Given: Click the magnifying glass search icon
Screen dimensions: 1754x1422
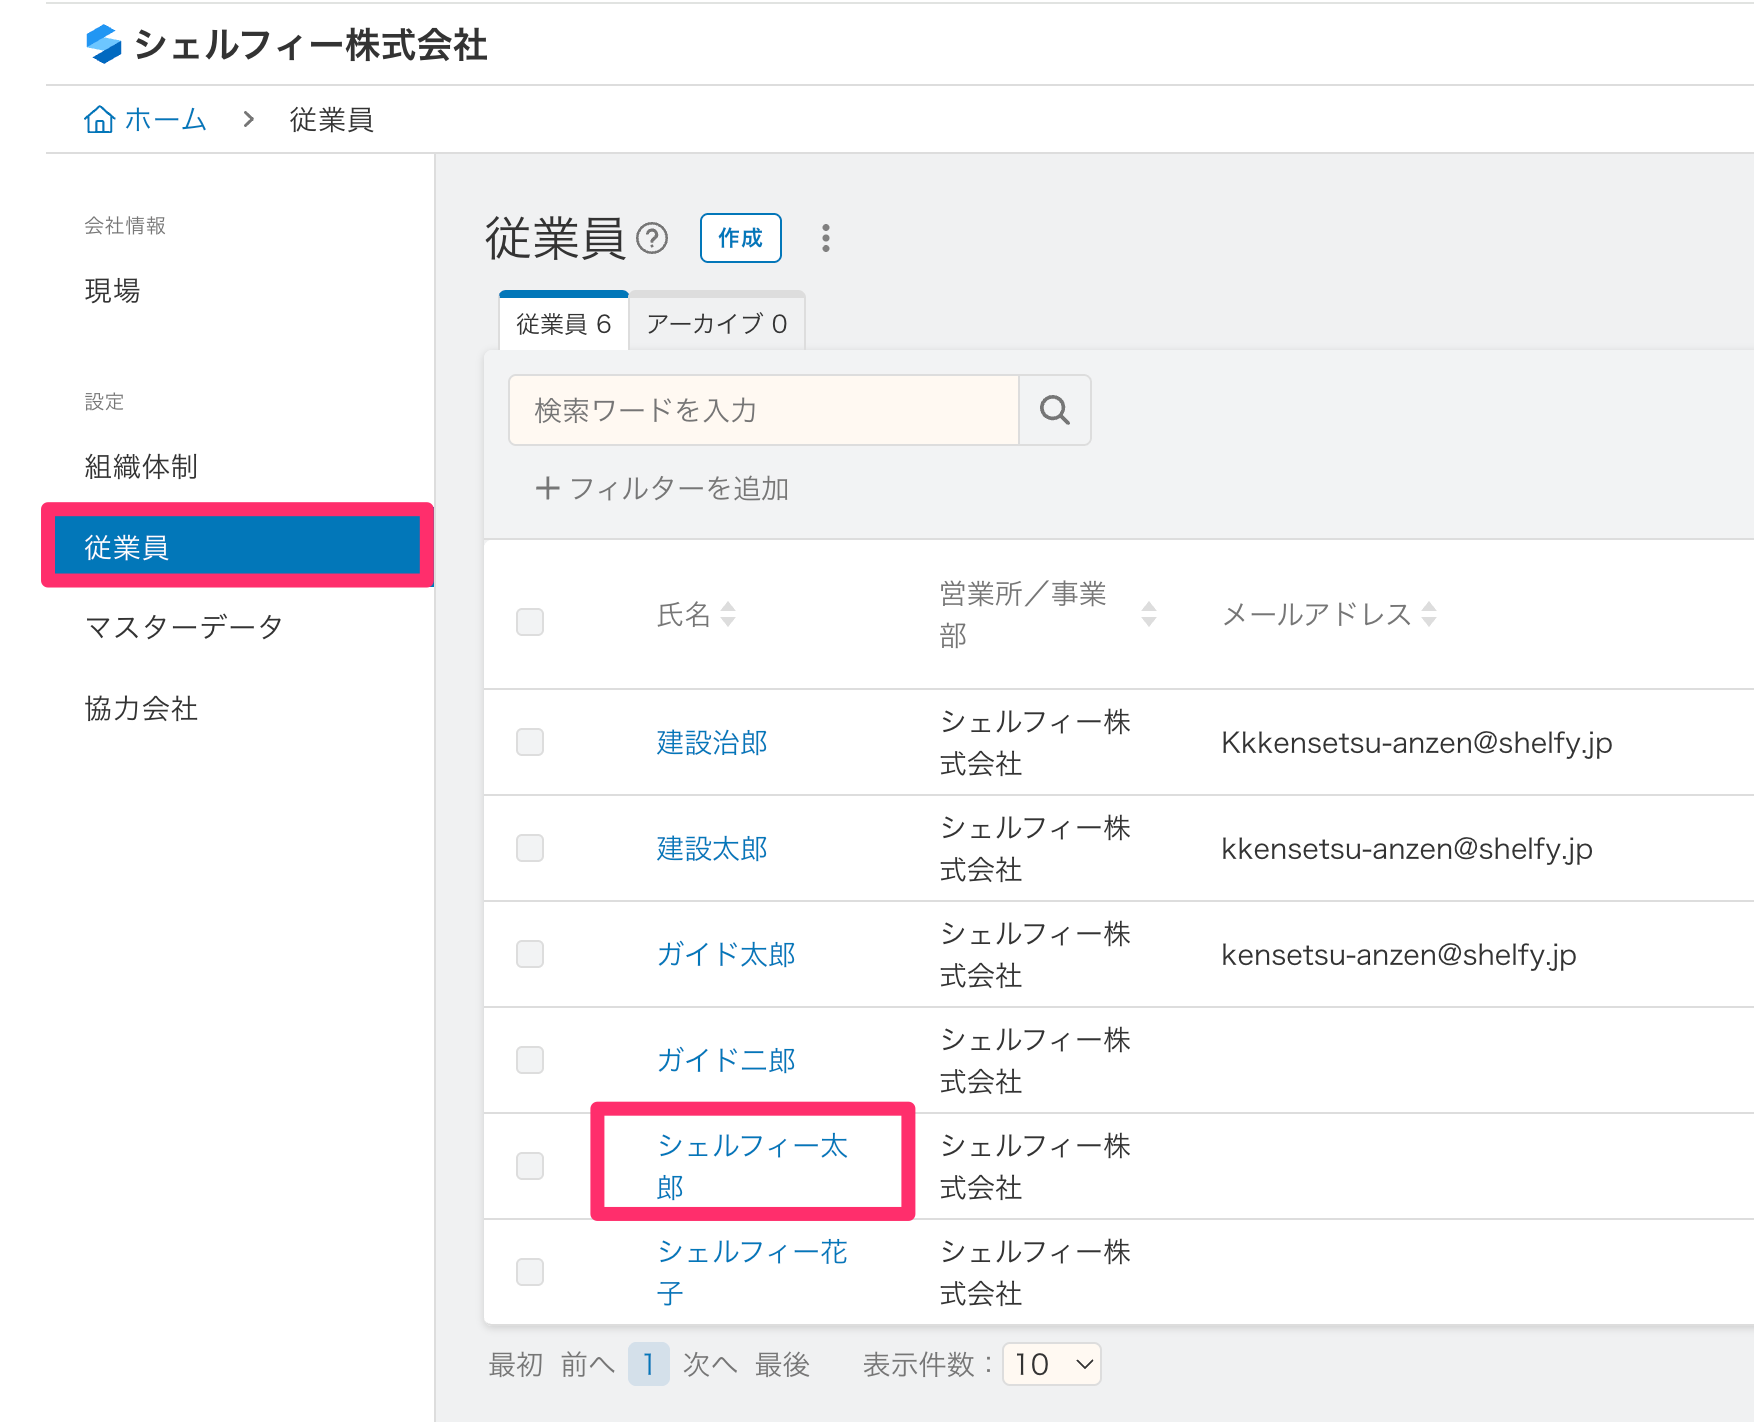Looking at the screenshot, I should pyautogui.click(x=1054, y=410).
